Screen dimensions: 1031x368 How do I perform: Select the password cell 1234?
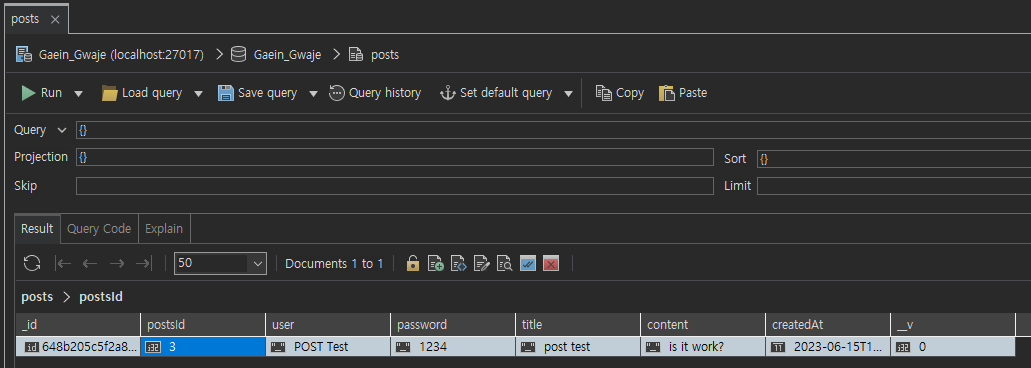pos(452,346)
